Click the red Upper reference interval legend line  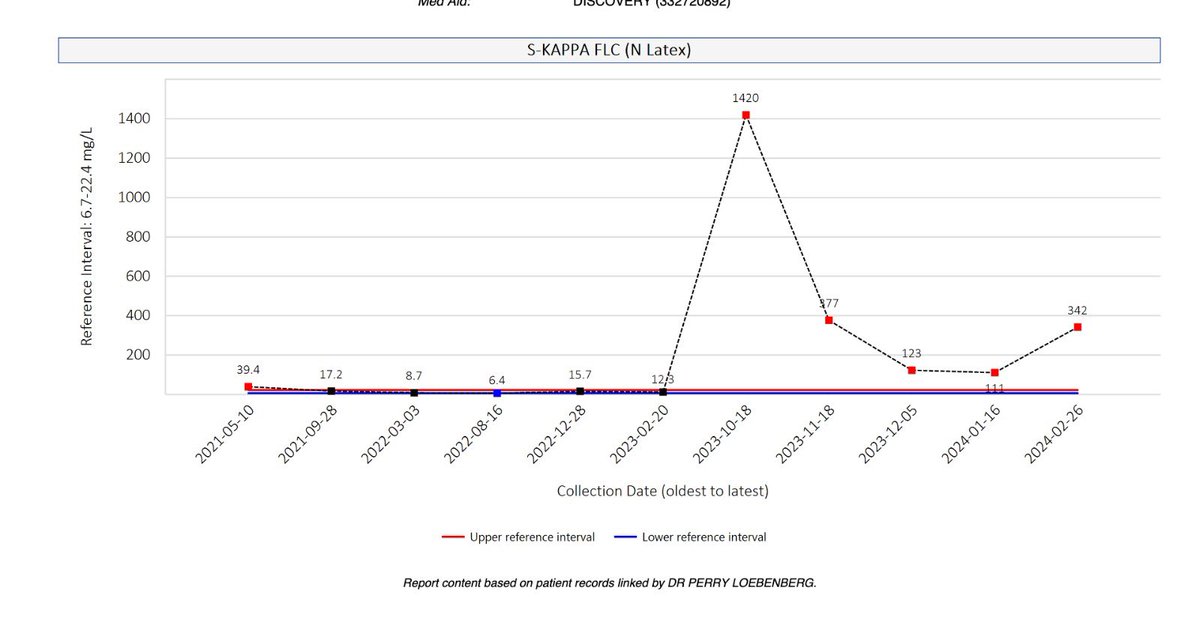point(453,537)
